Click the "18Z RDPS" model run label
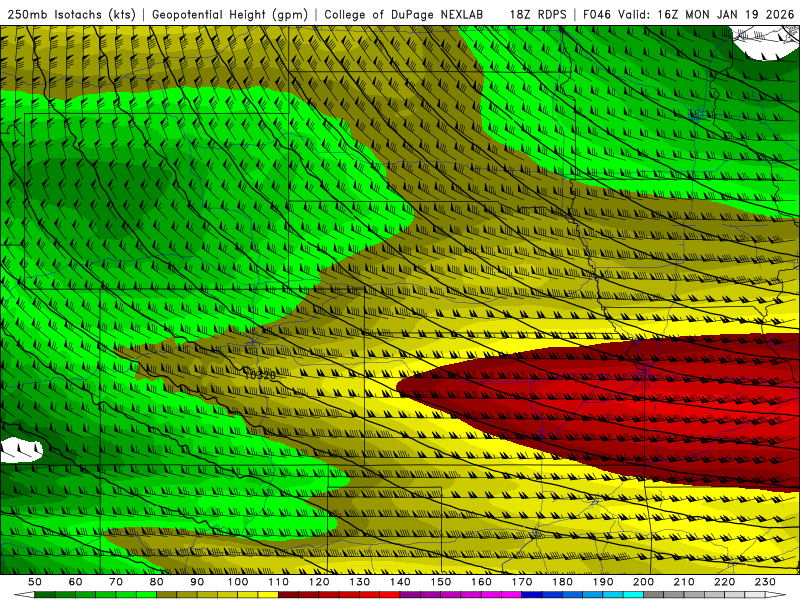The height and width of the screenshot is (600, 800). [538, 15]
